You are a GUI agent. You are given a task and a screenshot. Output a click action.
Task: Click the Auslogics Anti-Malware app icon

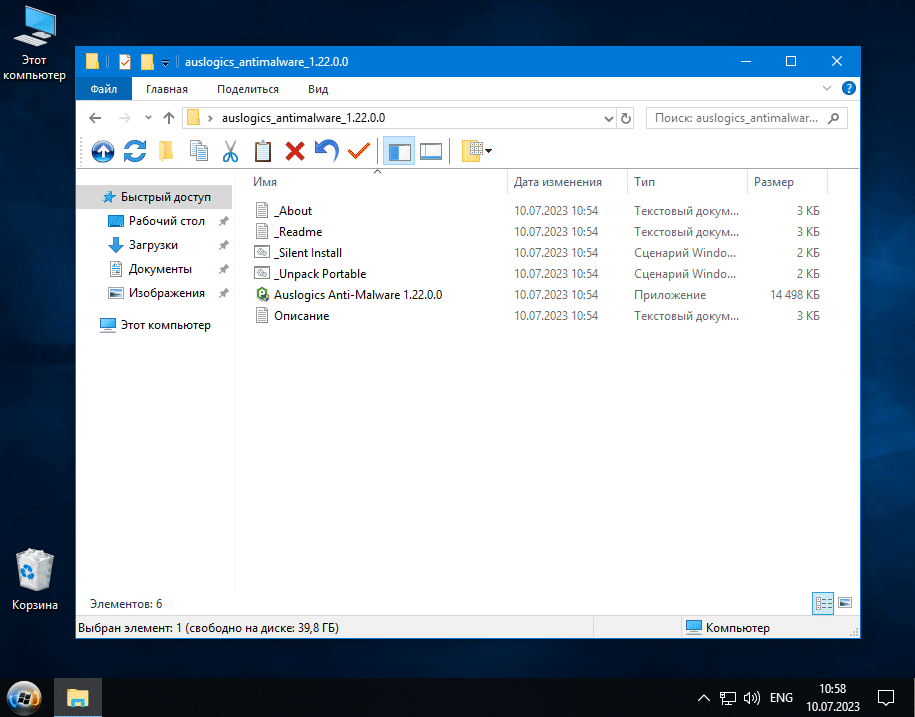click(x=263, y=295)
